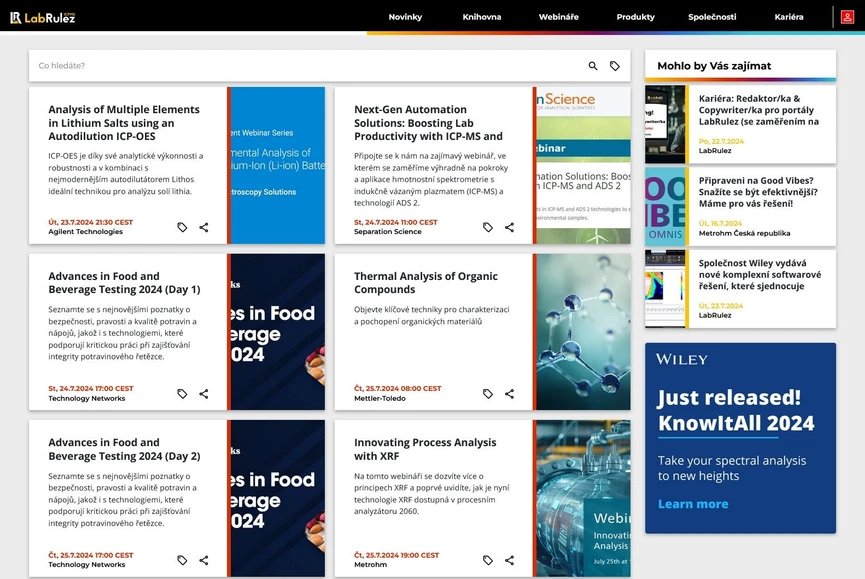Open 'Společnost Wiley vydává' sidebar article
This screenshot has width=865, height=579.
760,275
